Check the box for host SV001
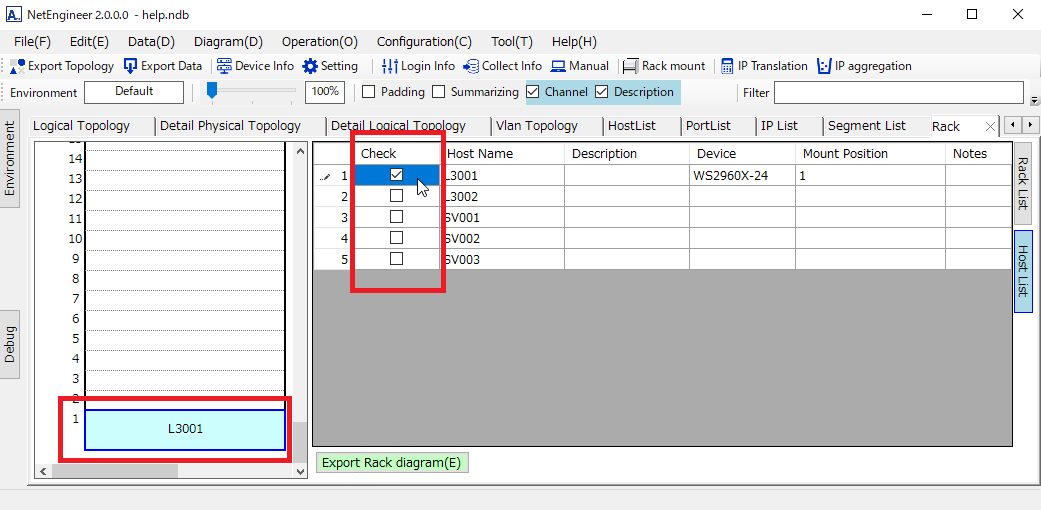This screenshot has width=1041, height=510. tap(396, 217)
